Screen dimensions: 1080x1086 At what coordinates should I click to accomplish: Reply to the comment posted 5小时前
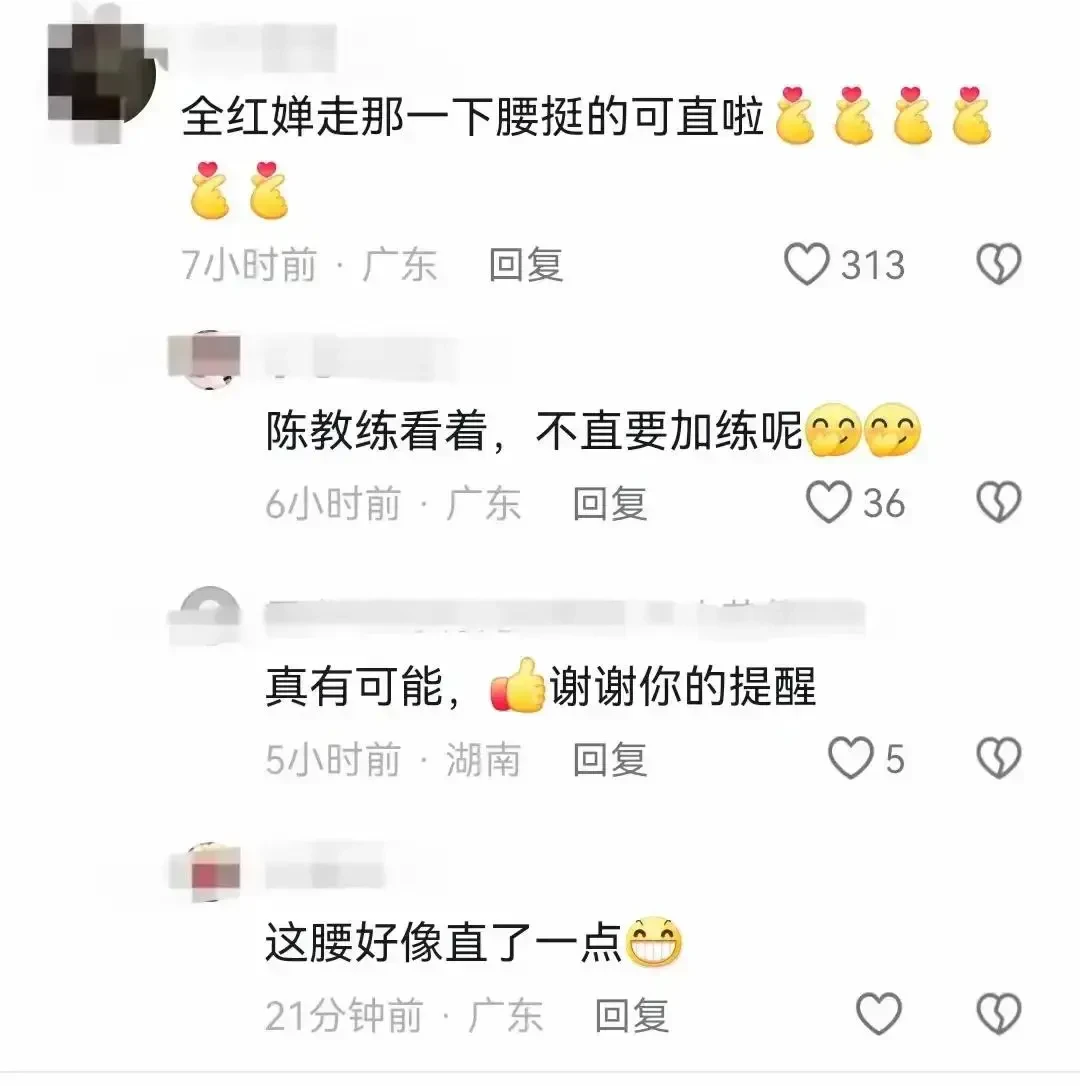(x=610, y=760)
